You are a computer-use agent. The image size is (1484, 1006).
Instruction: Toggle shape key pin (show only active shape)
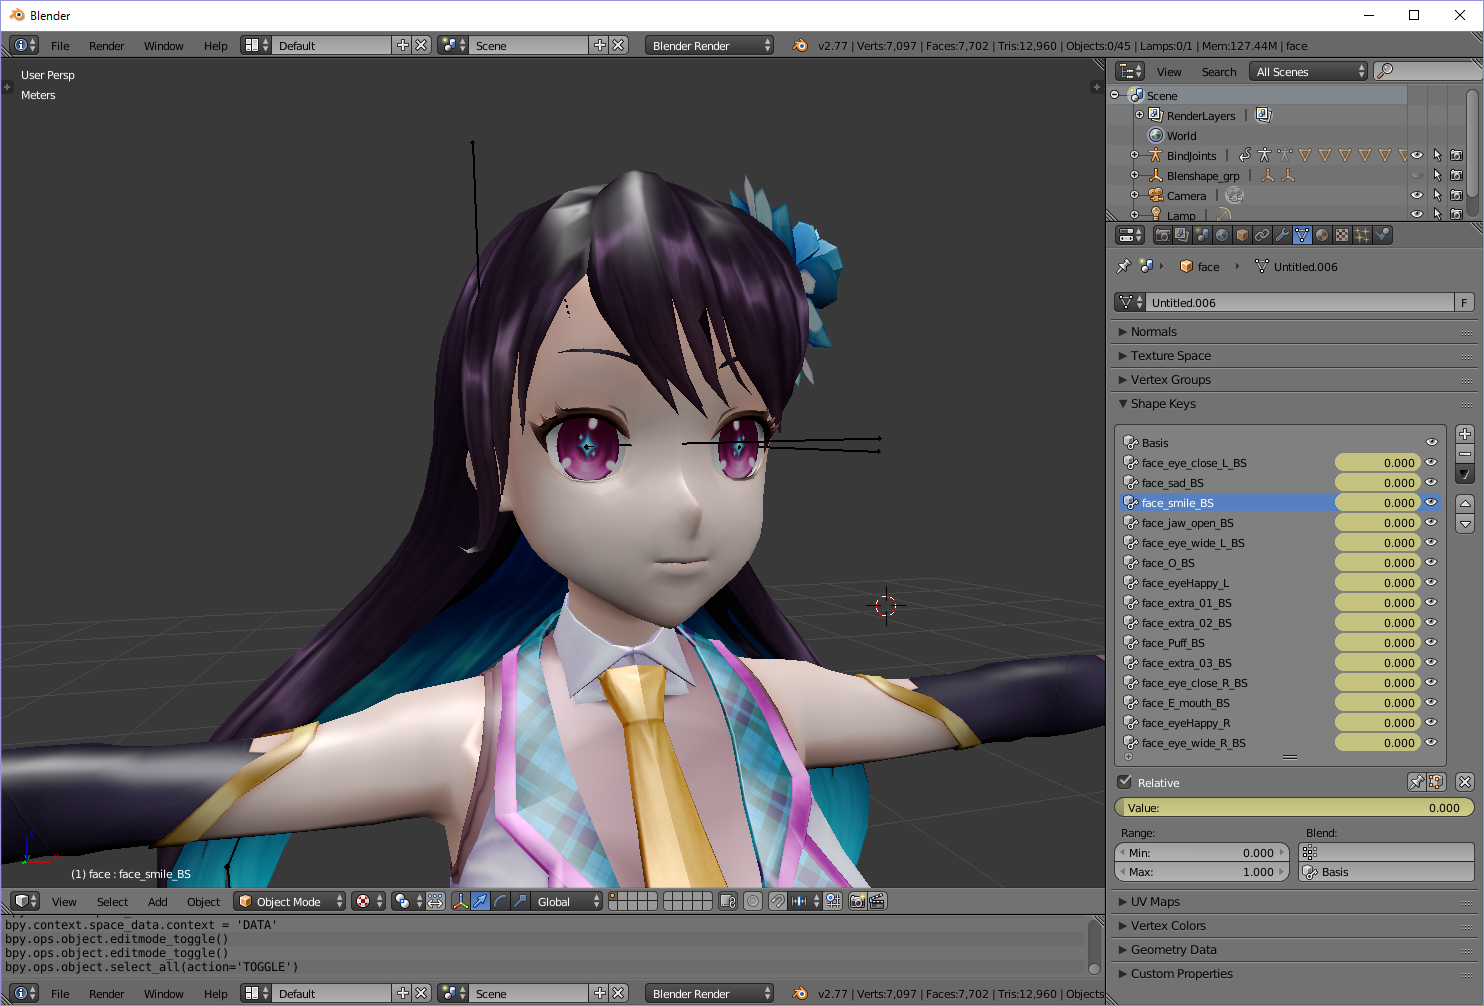coord(1416,782)
